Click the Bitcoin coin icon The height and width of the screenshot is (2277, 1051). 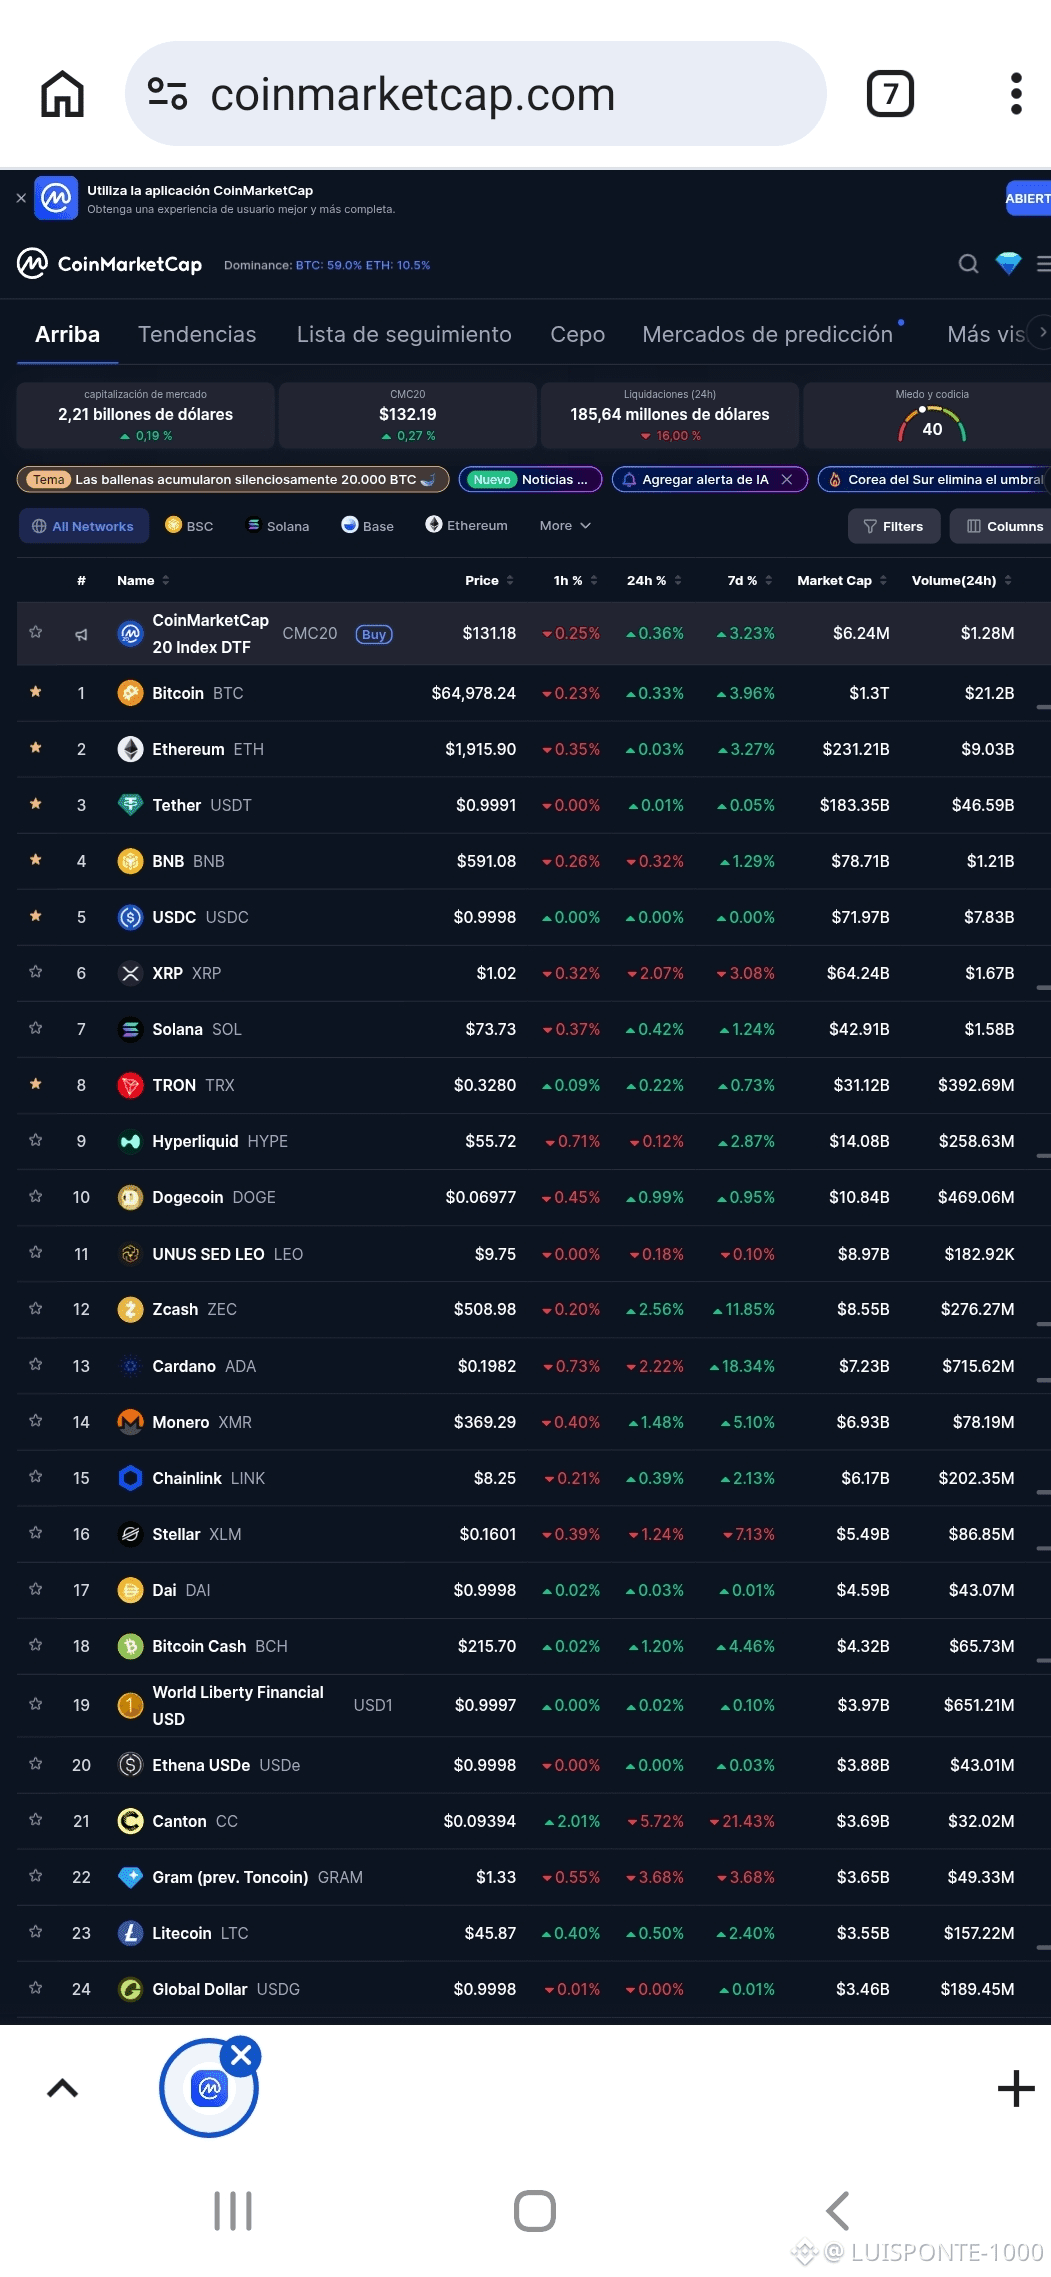130,693
